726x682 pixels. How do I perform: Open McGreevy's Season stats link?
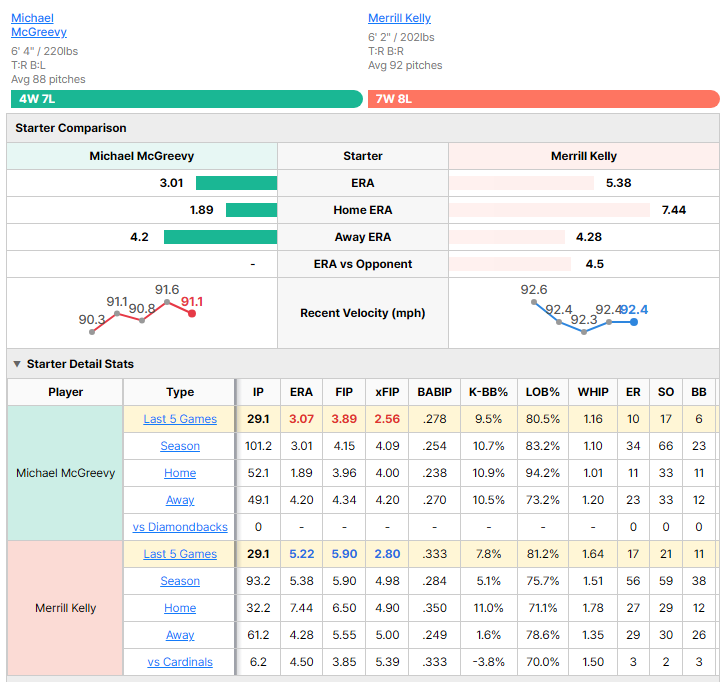[x=180, y=446]
